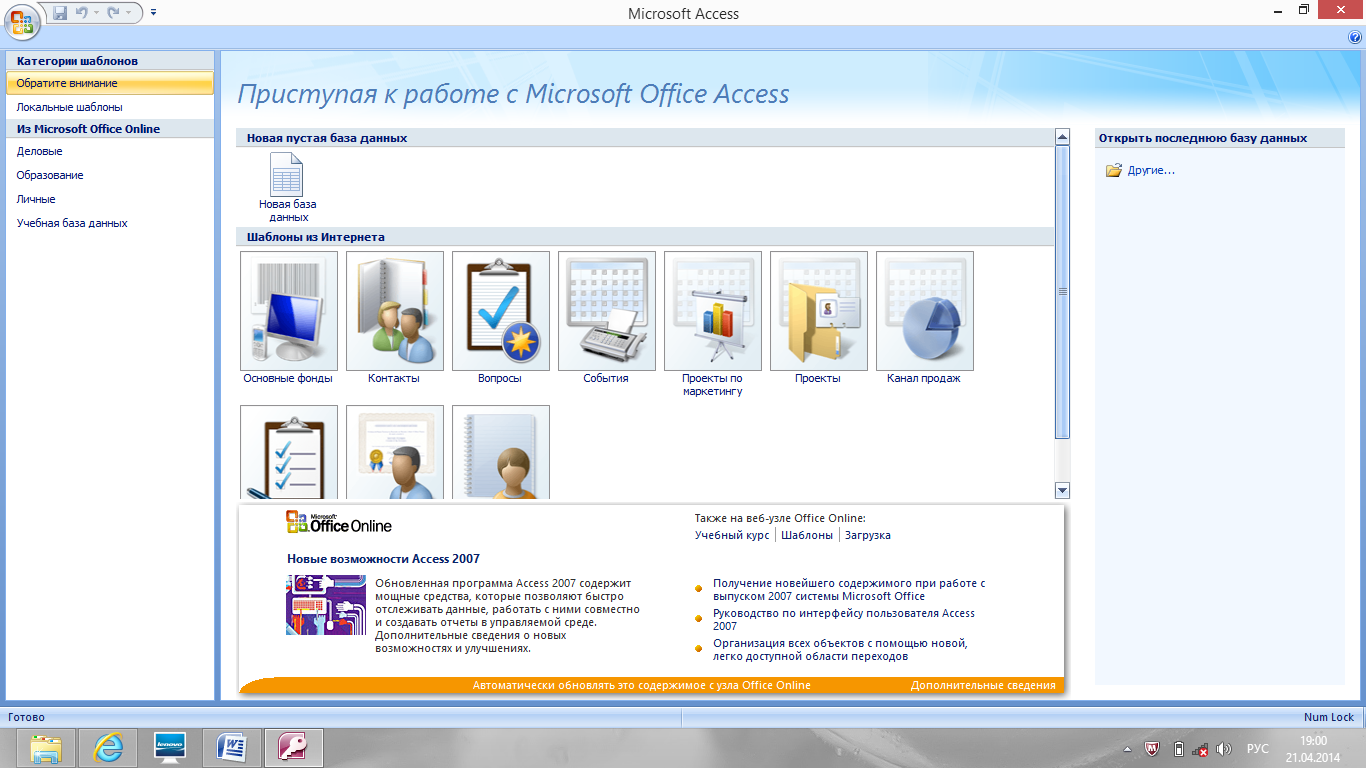Open Учебная база данных category
This screenshot has width=1366, height=768.
point(109,223)
